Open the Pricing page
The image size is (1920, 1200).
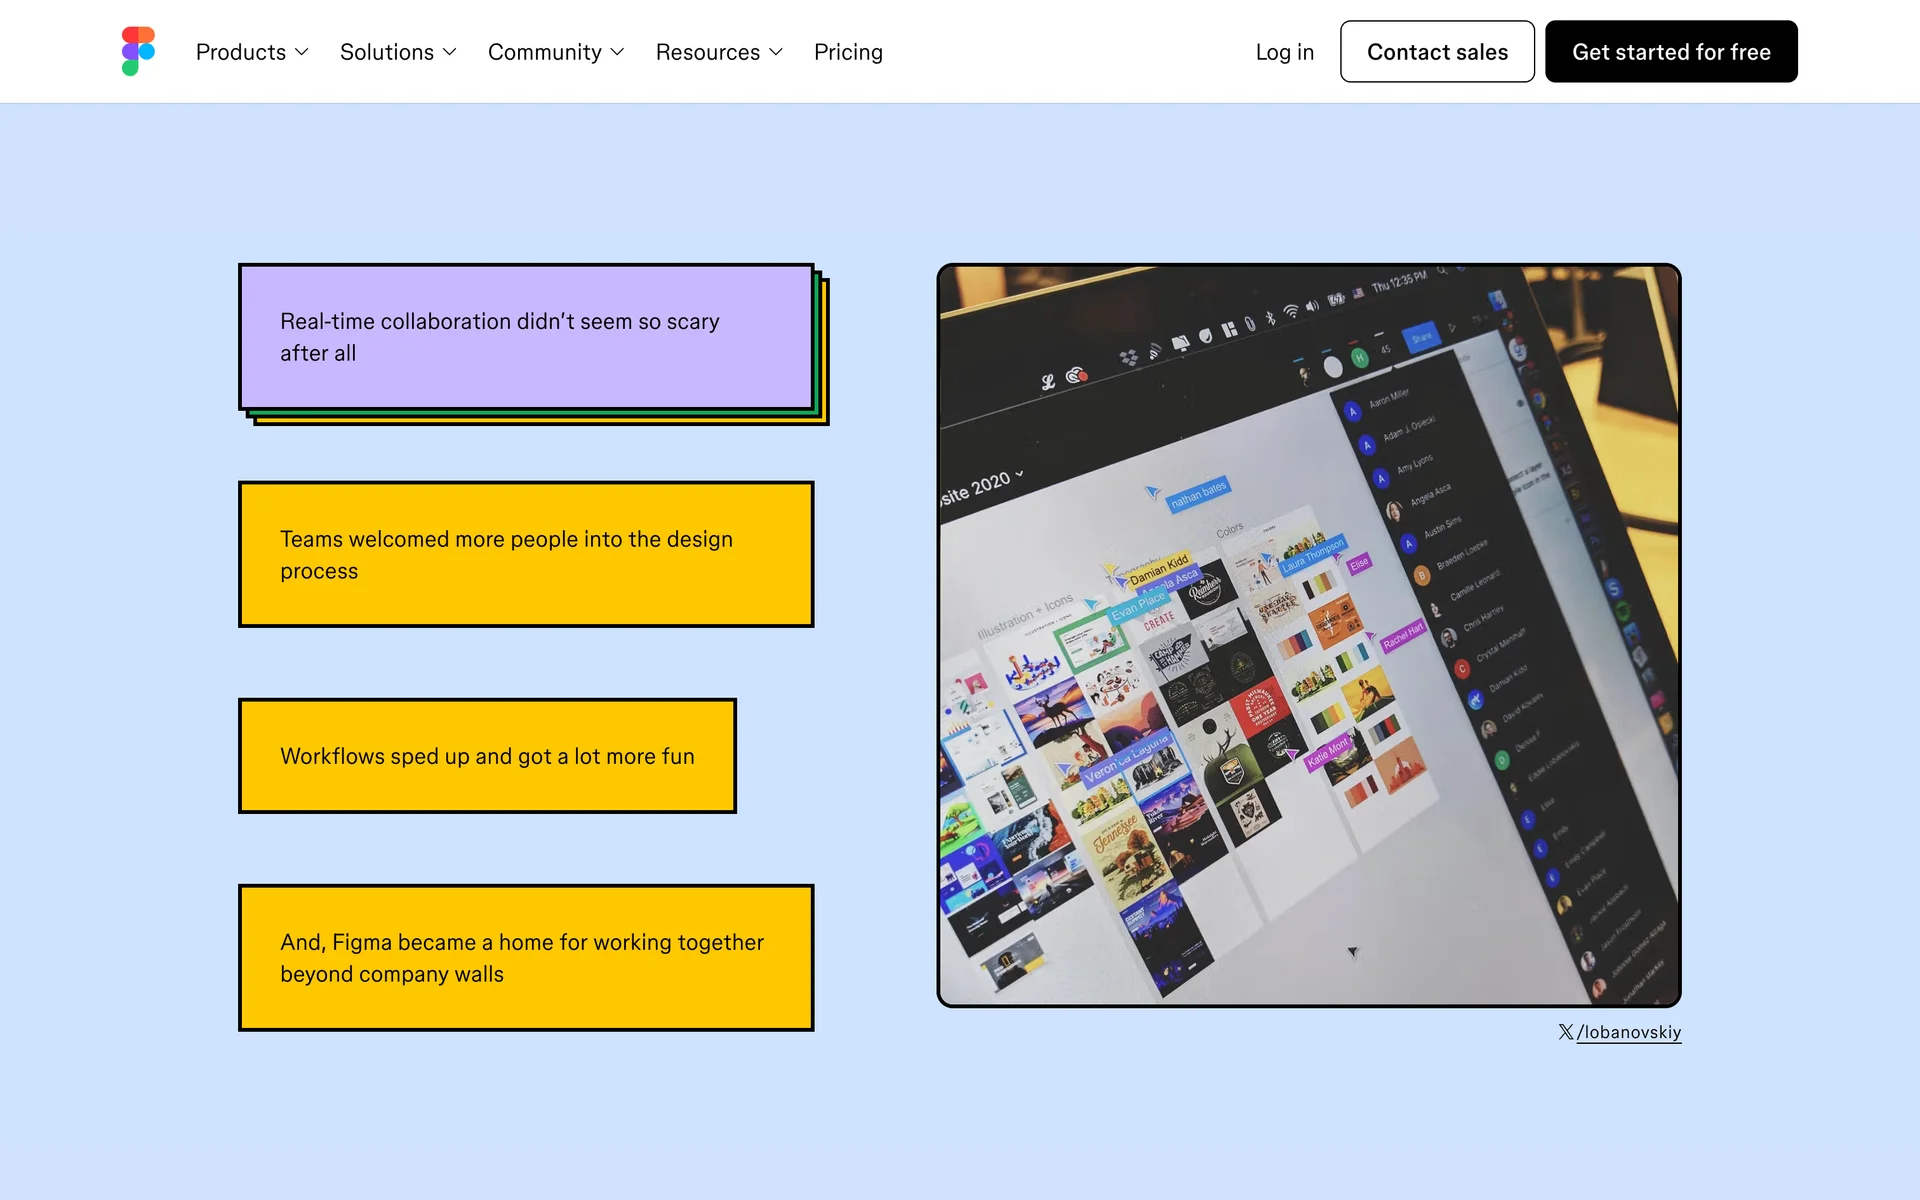point(848,52)
